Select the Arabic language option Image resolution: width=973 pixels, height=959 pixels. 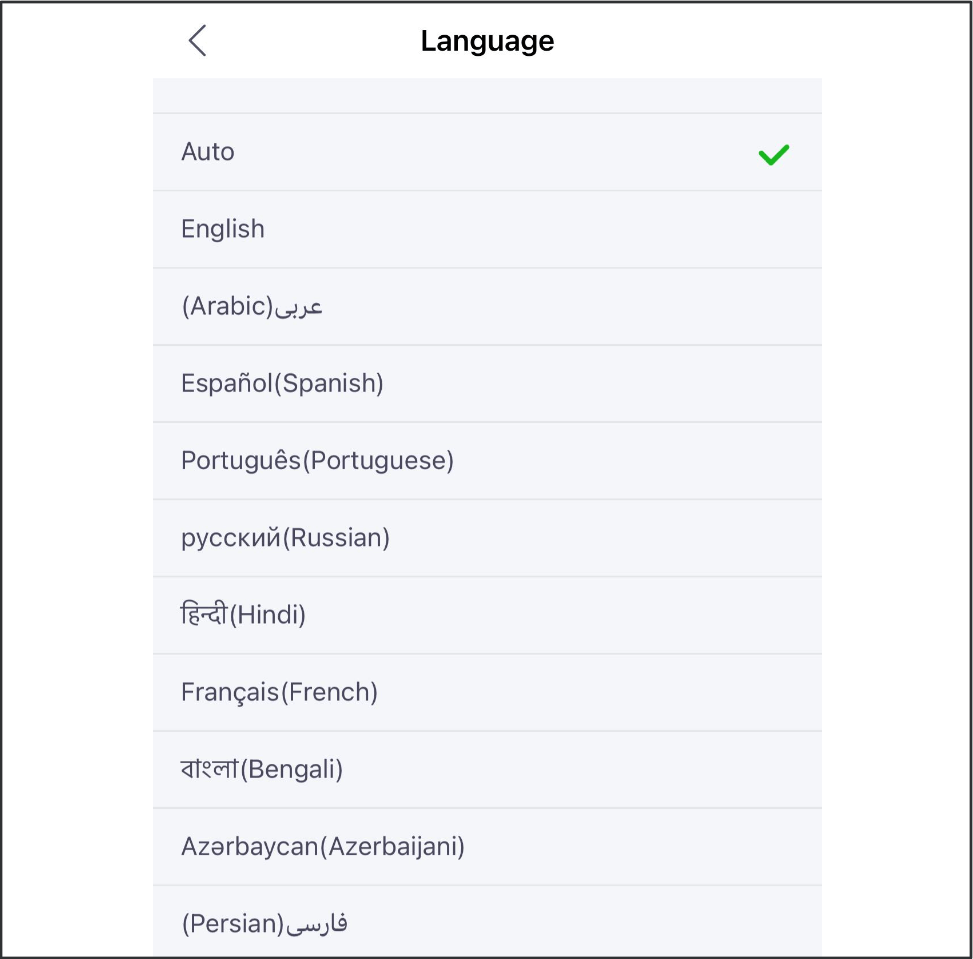[x=487, y=307]
